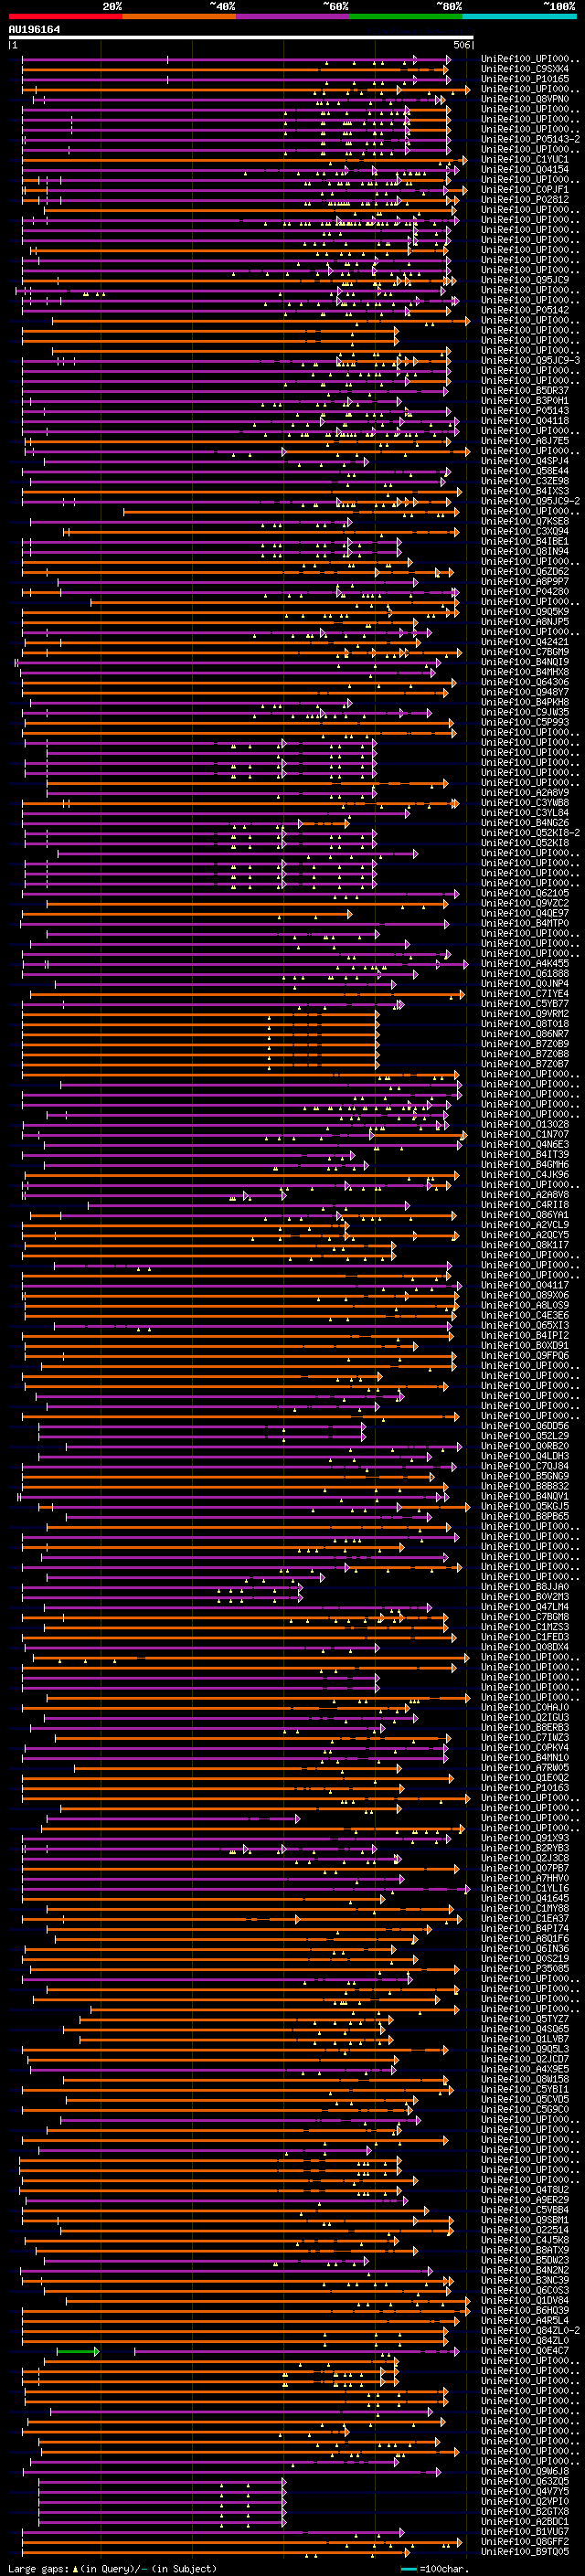Image resolution: width=585 pixels, height=2576 pixels.
Task: Select hit label UniRef100_C3XQ94
Action: [x=525, y=531]
